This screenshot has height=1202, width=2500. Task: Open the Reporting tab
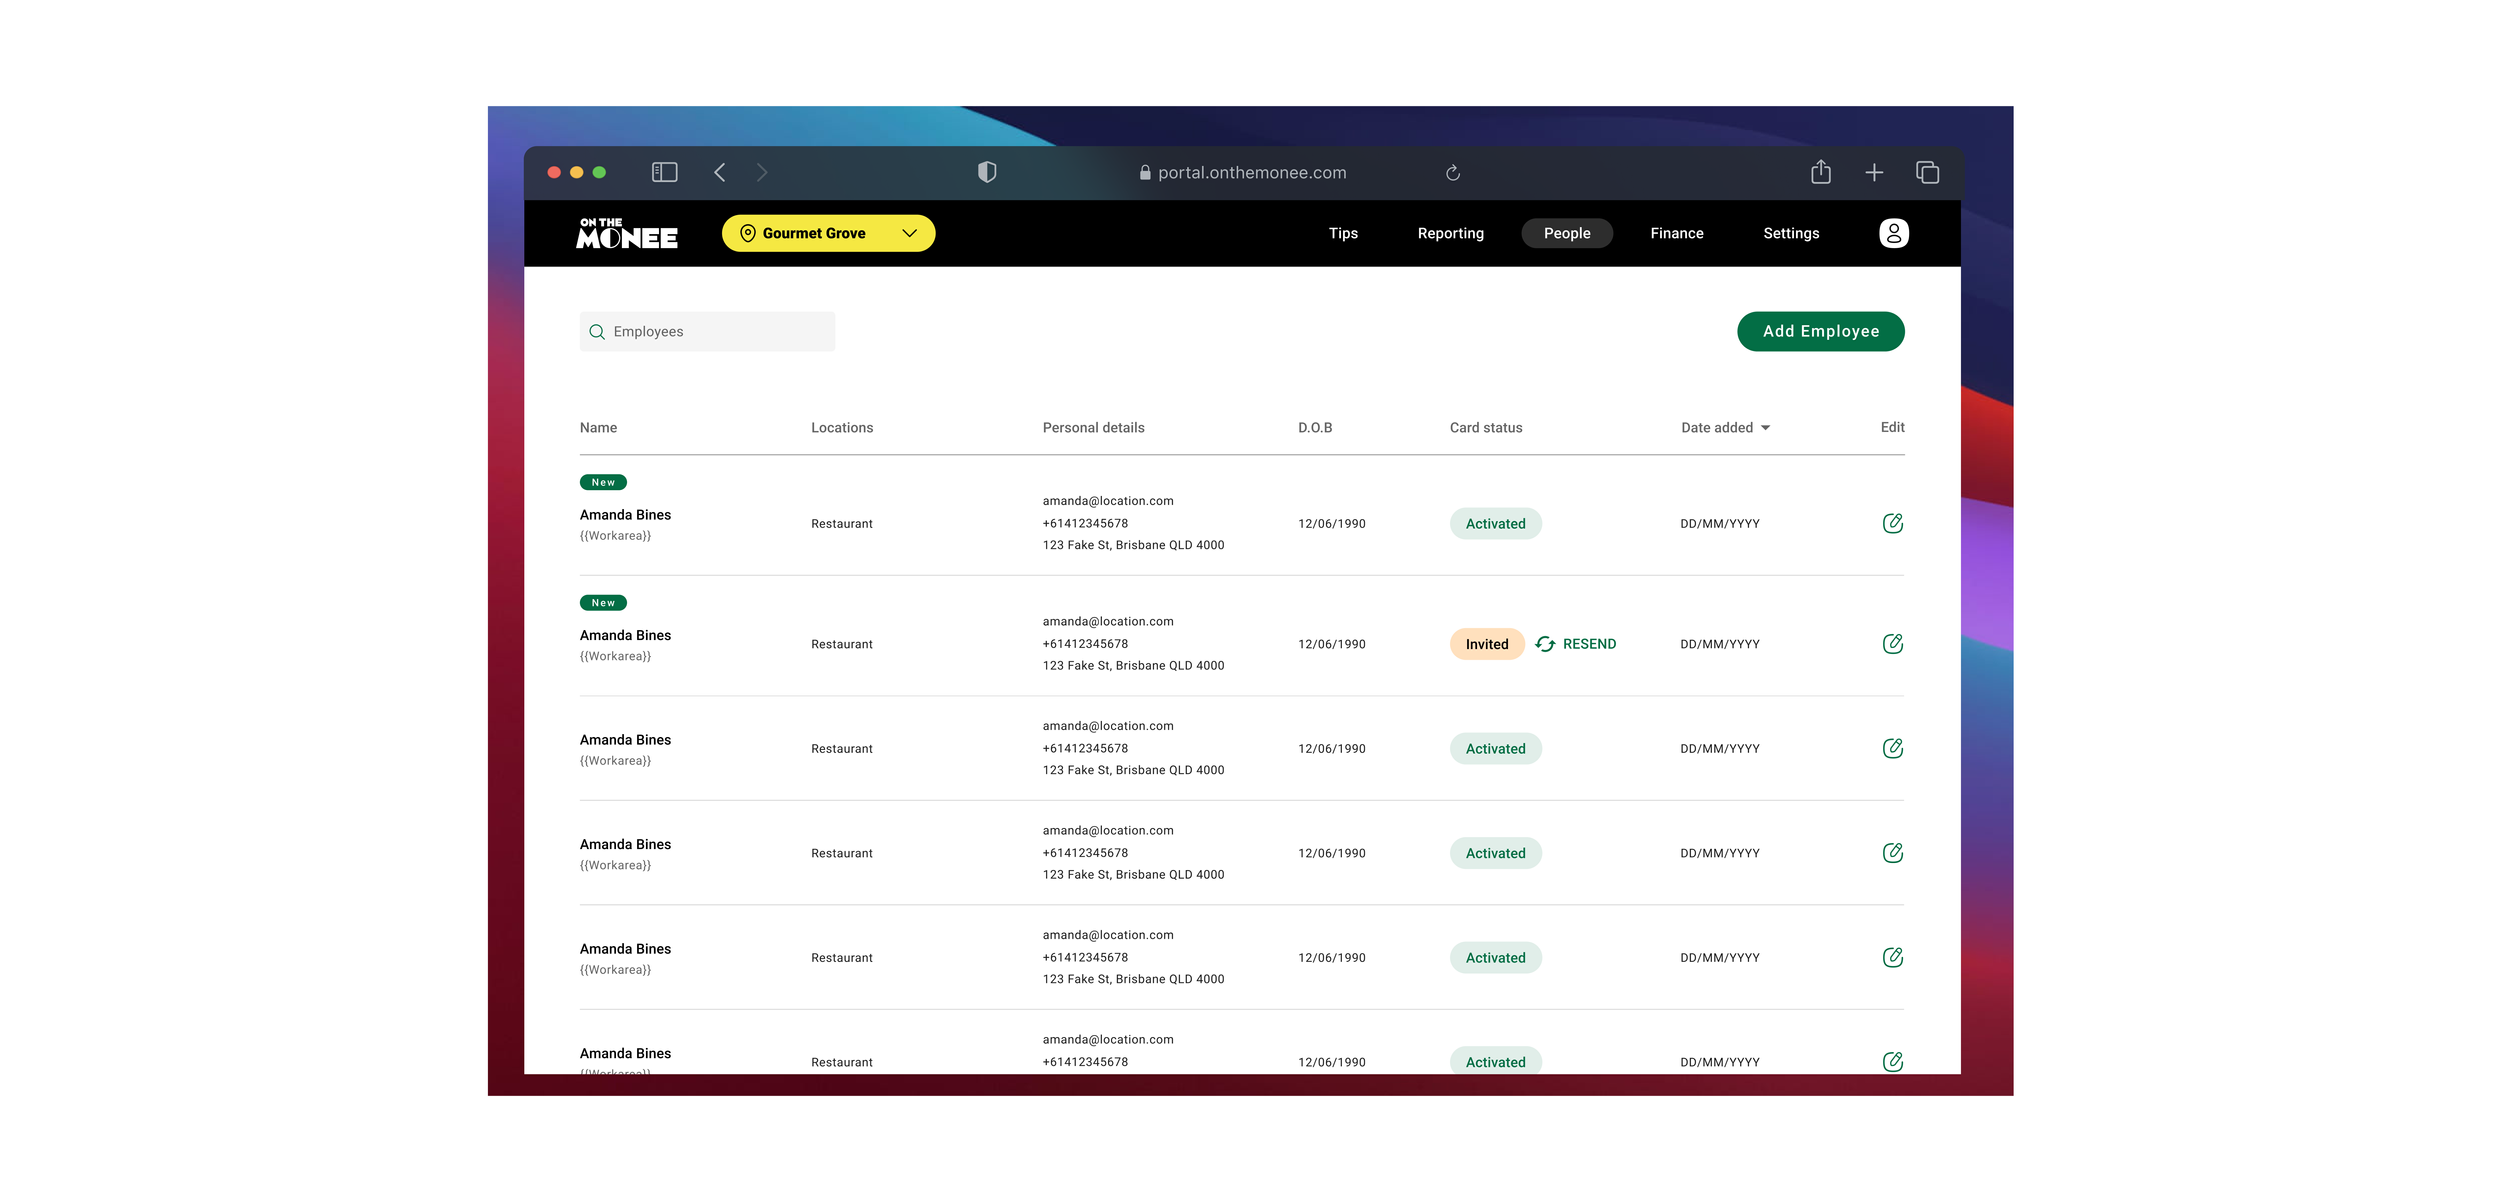(x=1450, y=233)
